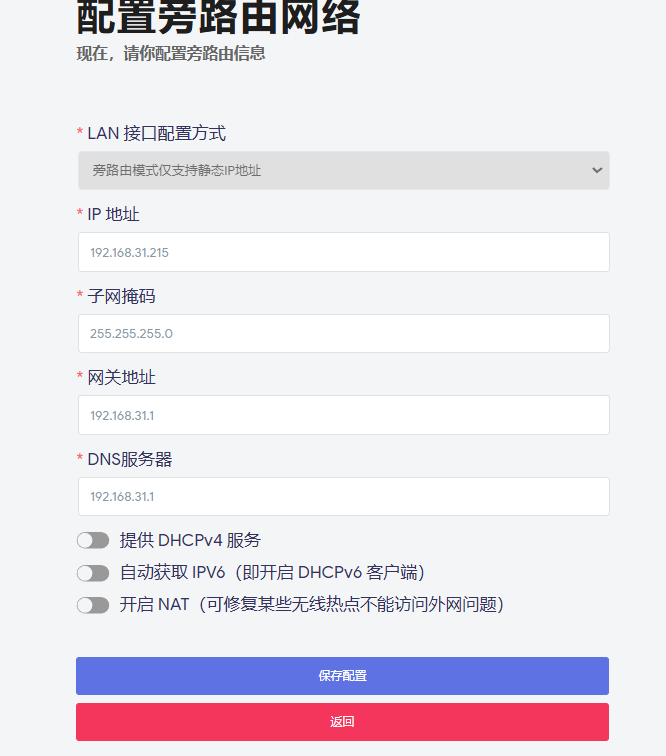The image size is (666, 756).
Task: Enable the 提供 DHCPv4 服务 switch
Action: pos(93,540)
